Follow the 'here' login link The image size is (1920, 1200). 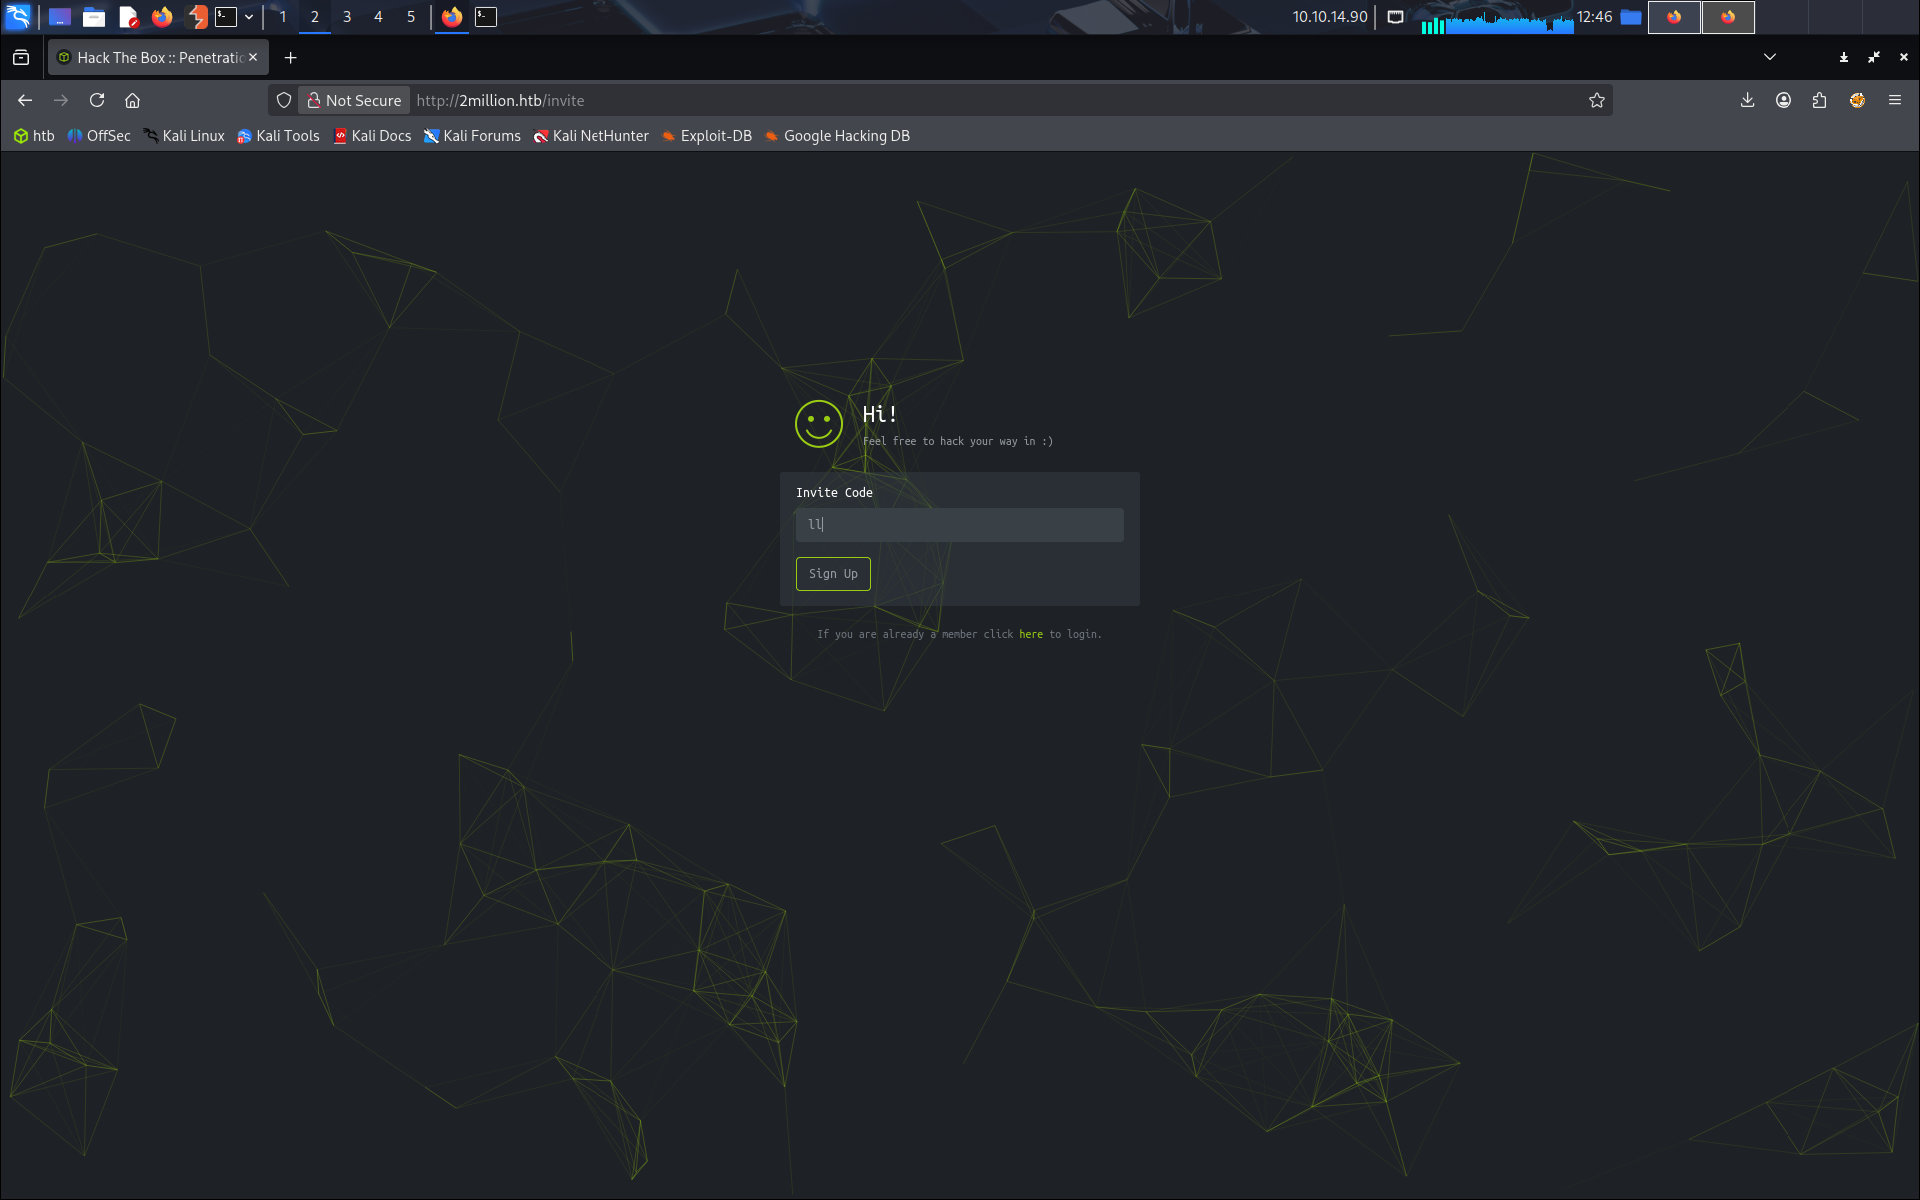(1030, 634)
